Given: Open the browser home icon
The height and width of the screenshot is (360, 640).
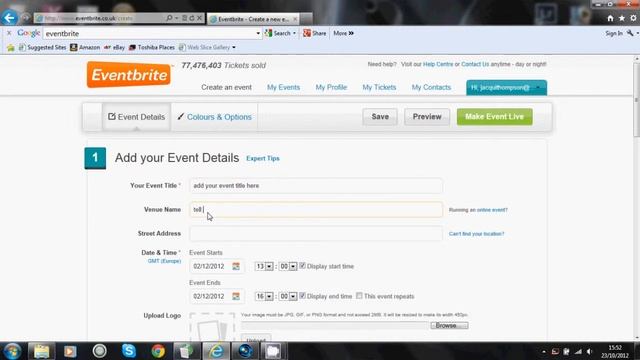Looking at the screenshot, I should (x=610, y=18).
